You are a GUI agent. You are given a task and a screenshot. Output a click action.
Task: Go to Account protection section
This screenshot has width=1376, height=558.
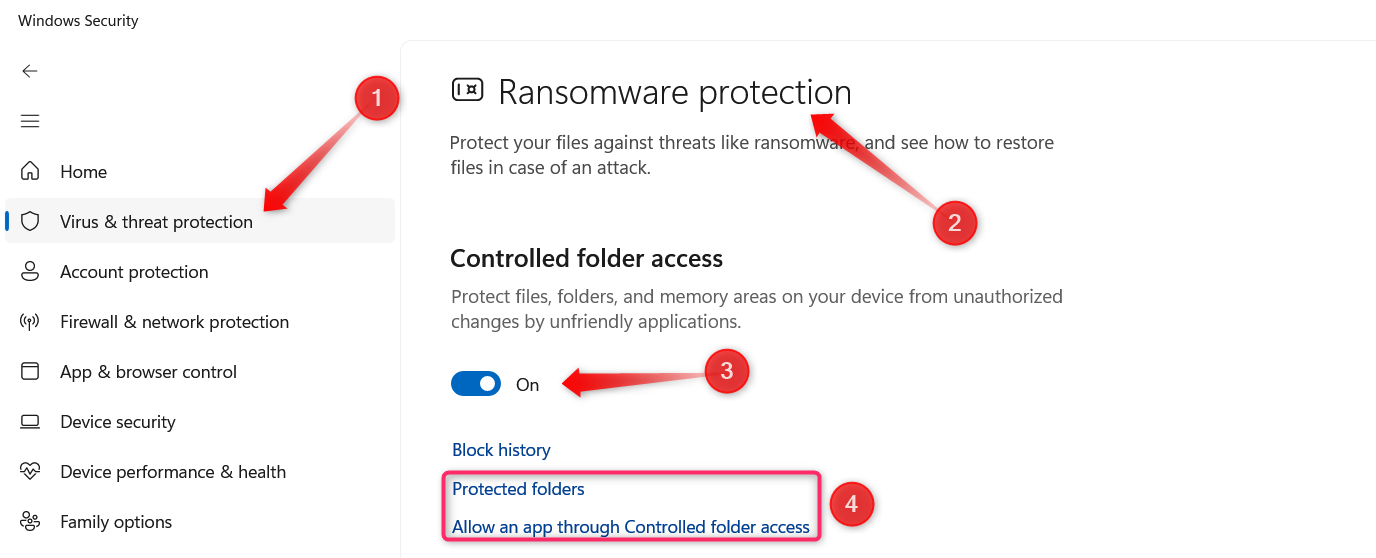[134, 272]
